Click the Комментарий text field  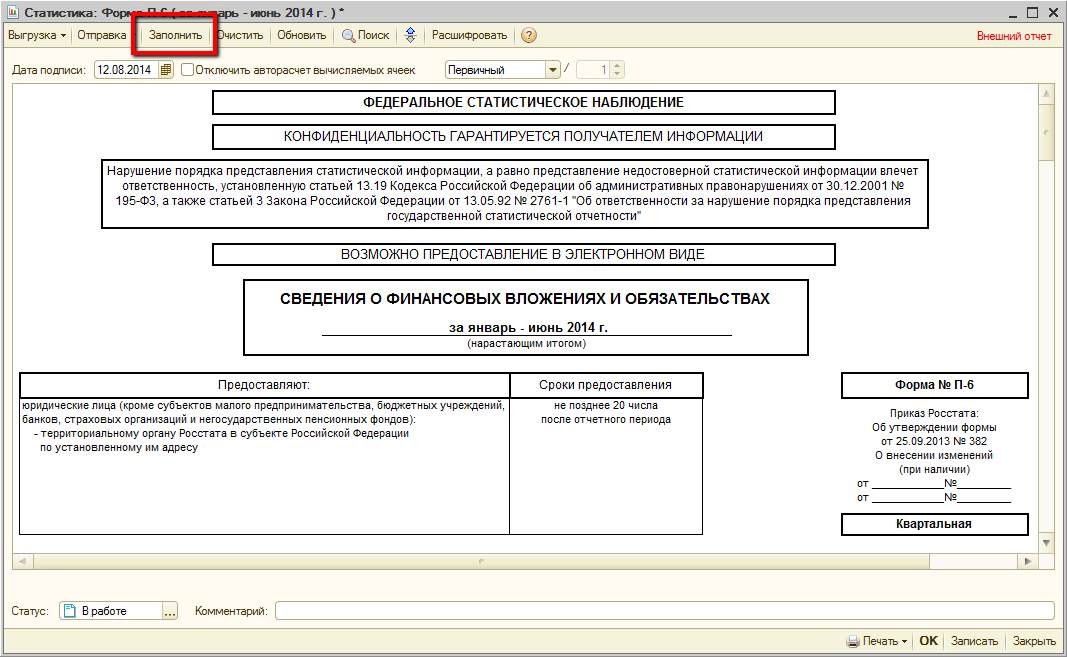pos(665,611)
